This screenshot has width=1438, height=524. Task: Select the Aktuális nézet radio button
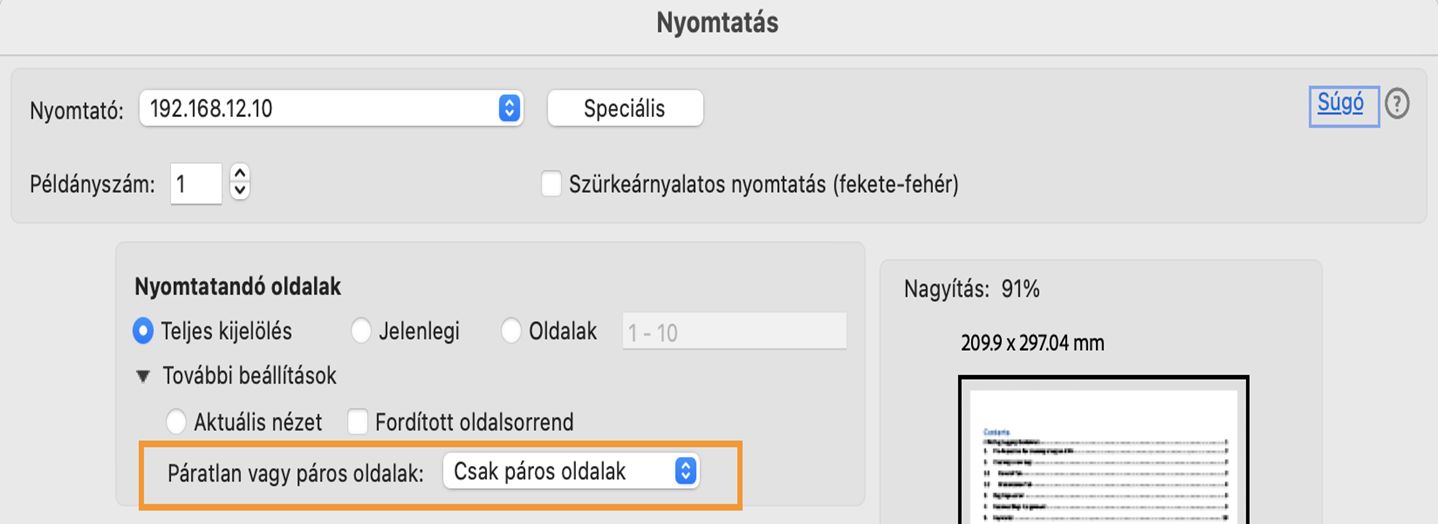[176, 422]
